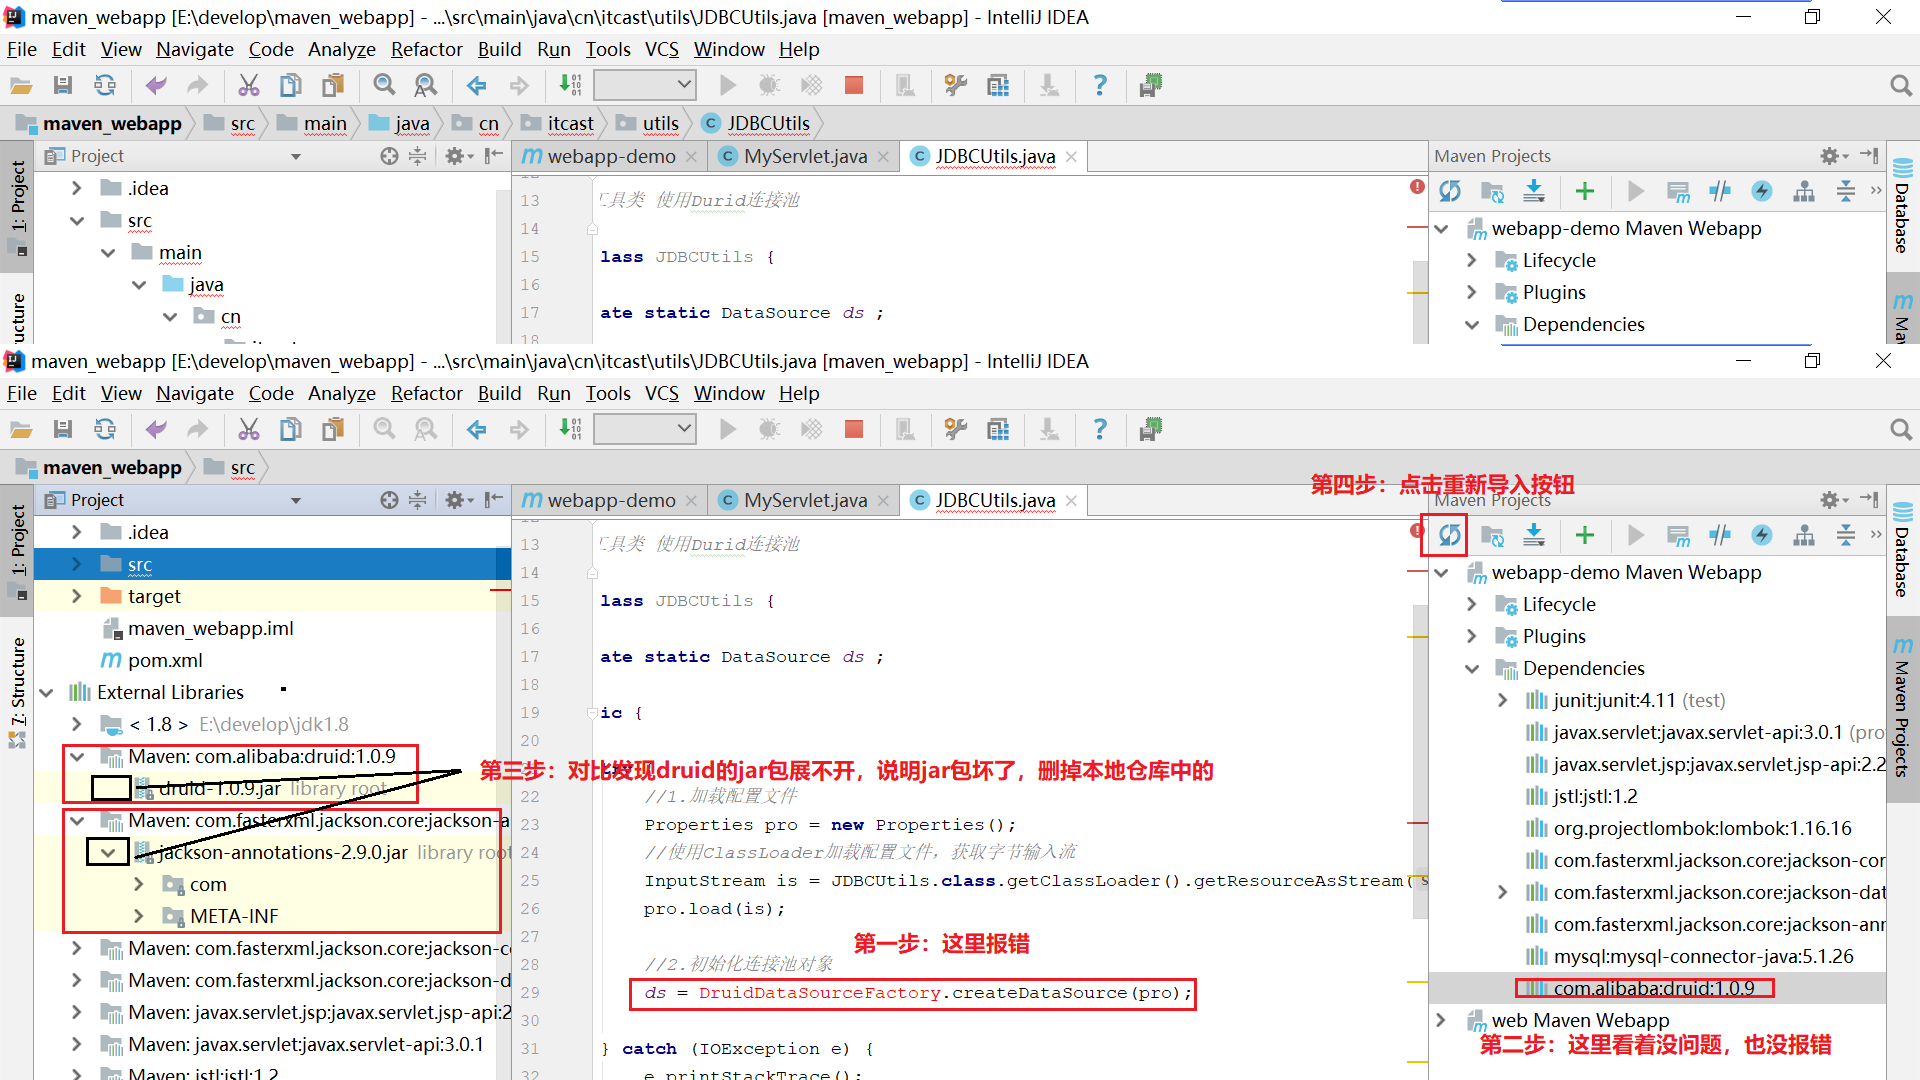This screenshot has height=1080, width=1920.
Task: Click Search Everywhere magnifier in lower window
Action: click(x=1901, y=429)
